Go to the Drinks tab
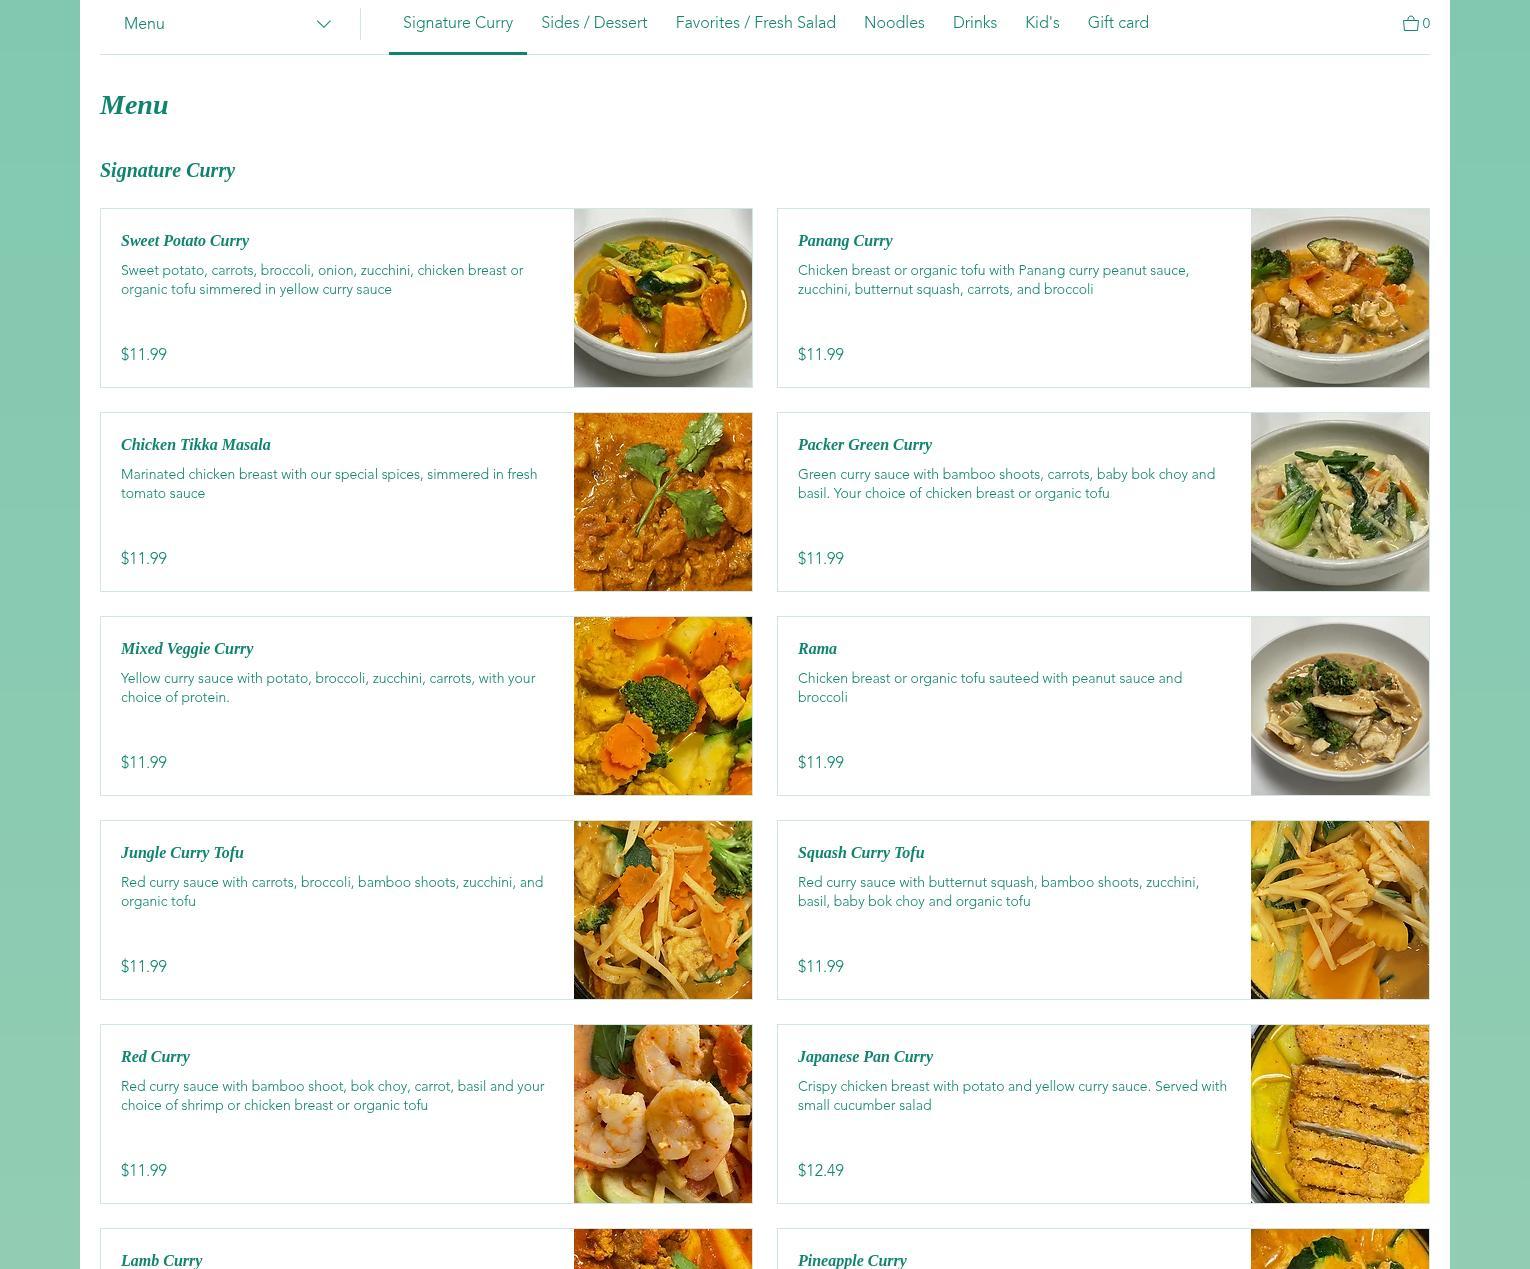The width and height of the screenshot is (1530, 1269). [x=975, y=23]
